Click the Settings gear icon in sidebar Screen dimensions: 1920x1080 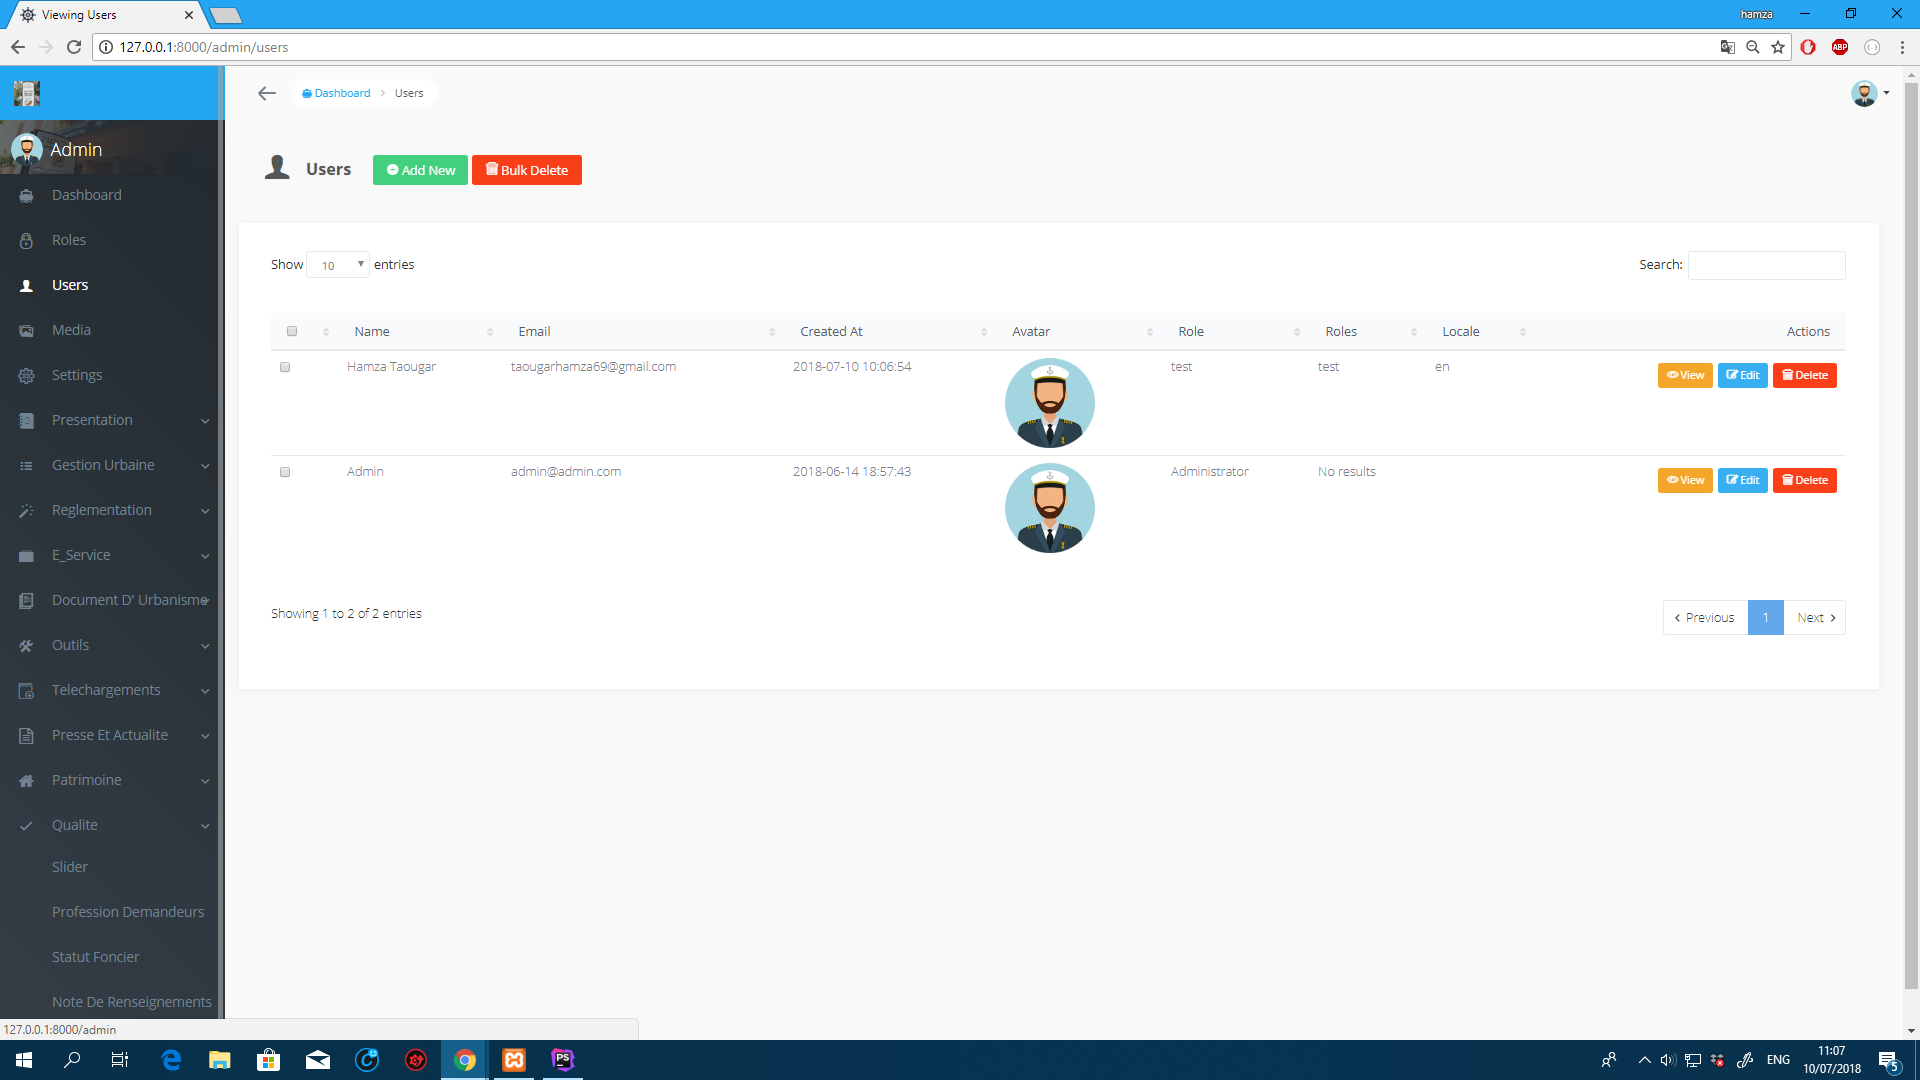[27, 376]
